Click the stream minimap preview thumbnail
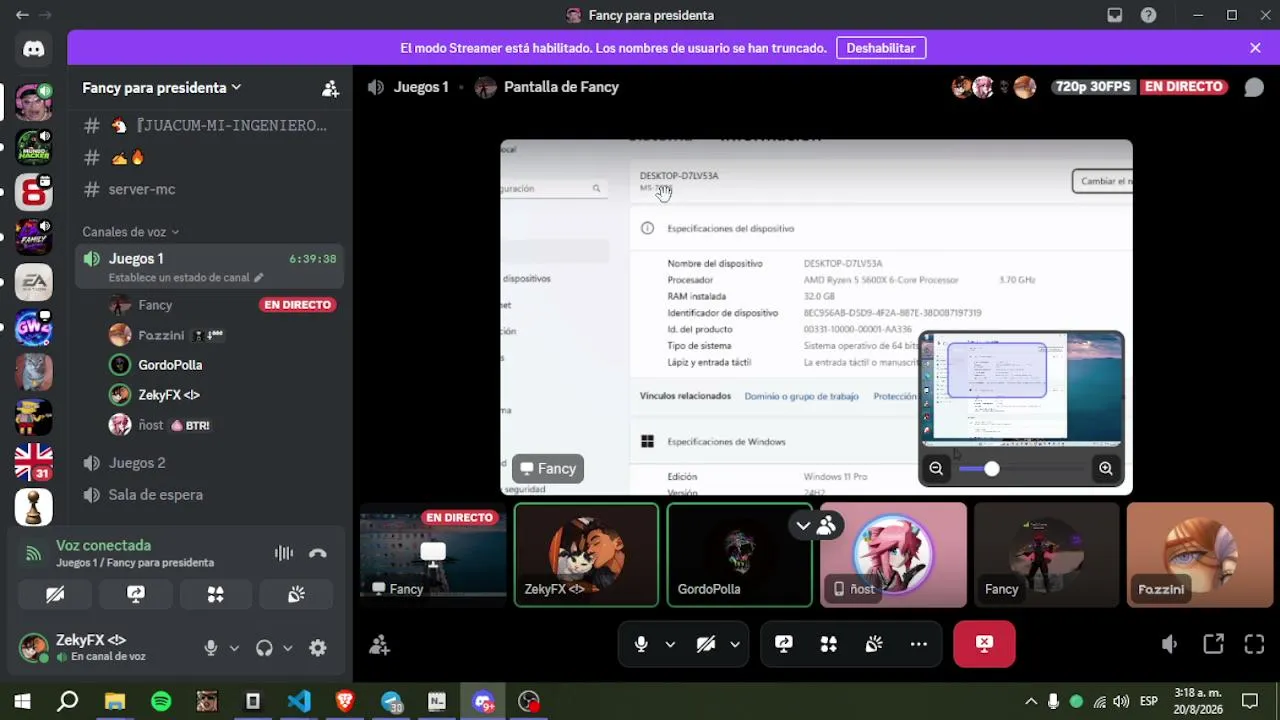 point(1021,388)
